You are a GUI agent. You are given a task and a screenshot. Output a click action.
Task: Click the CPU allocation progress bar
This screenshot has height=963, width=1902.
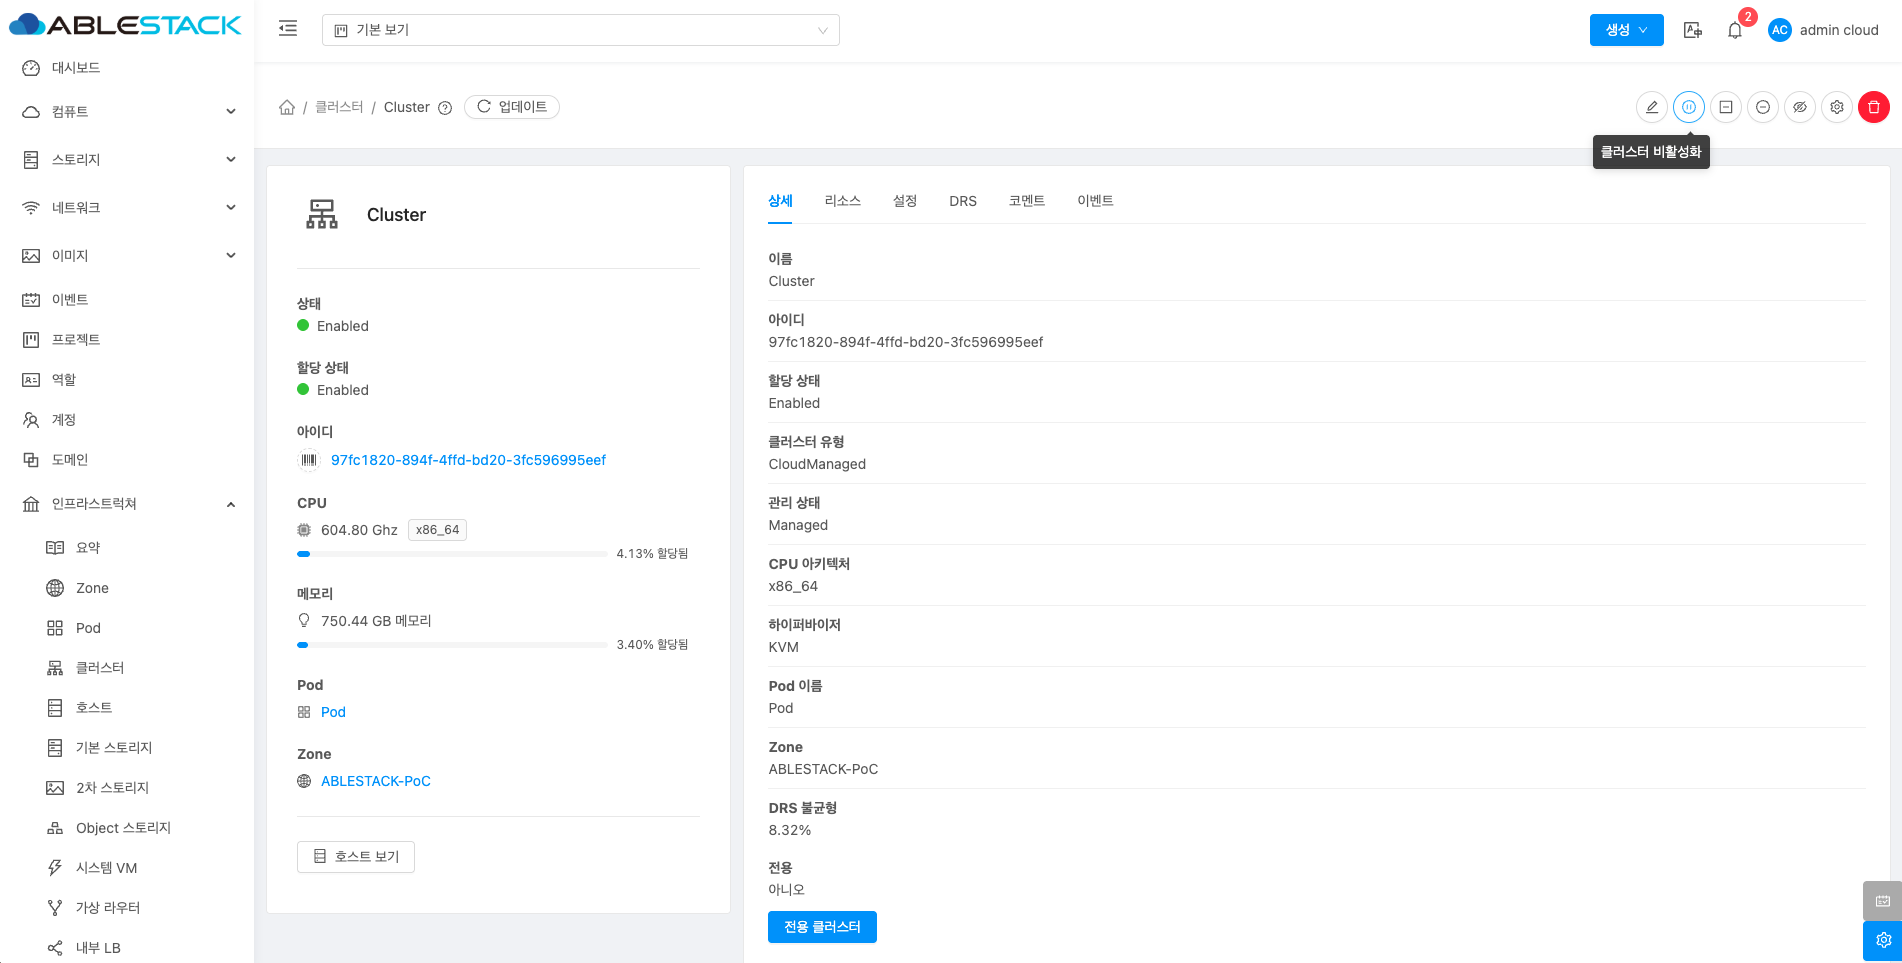pyautogui.click(x=452, y=554)
